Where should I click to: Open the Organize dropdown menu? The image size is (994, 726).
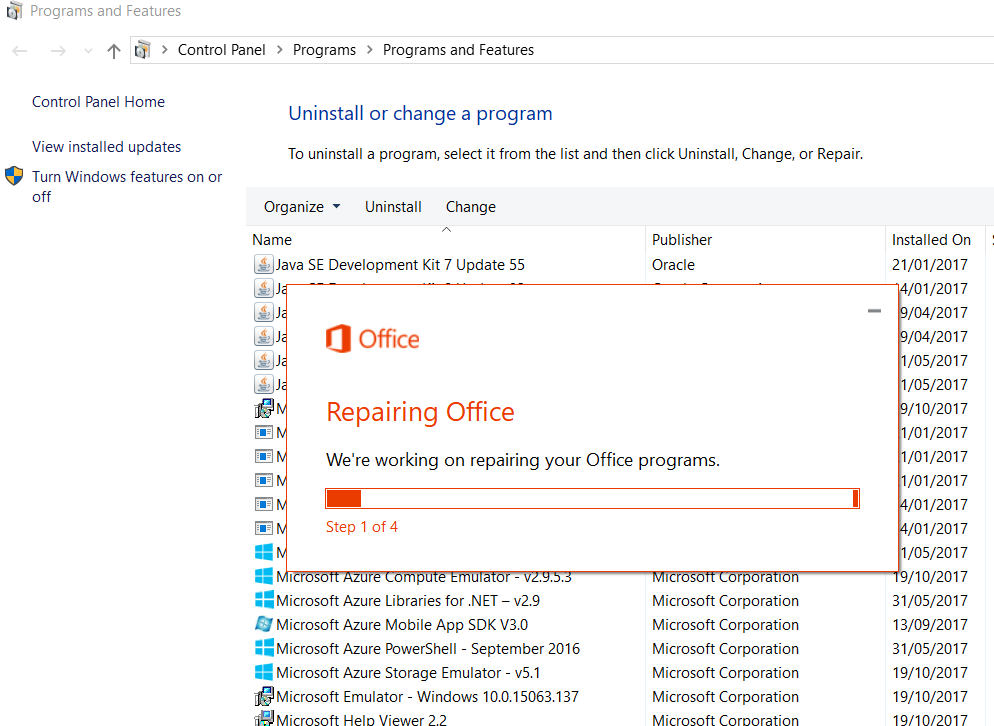pos(302,207)
